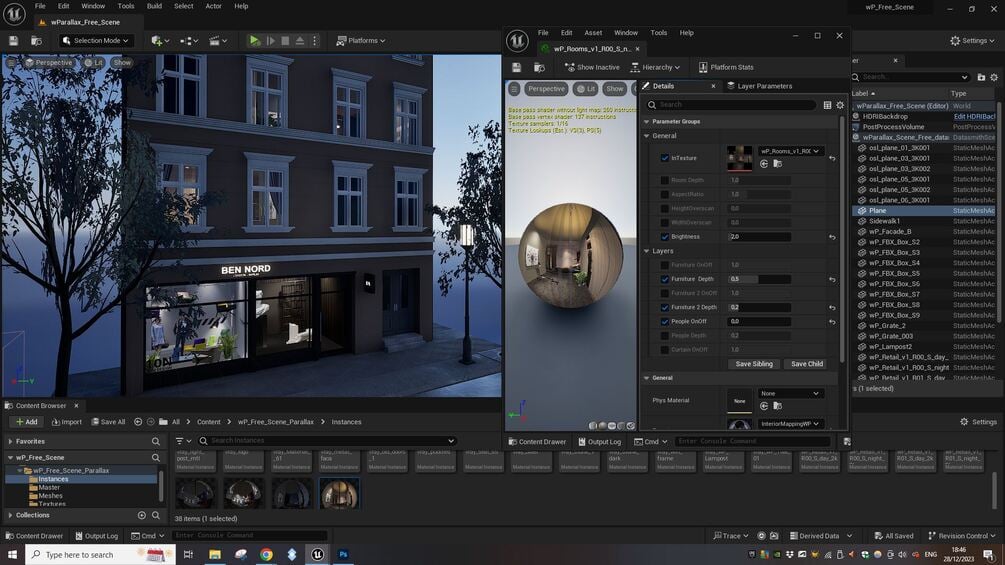The width and height of the screenshot is (1005, 565).
Task: Switch to the Layer Parameters tab
Action: point(764,86)
